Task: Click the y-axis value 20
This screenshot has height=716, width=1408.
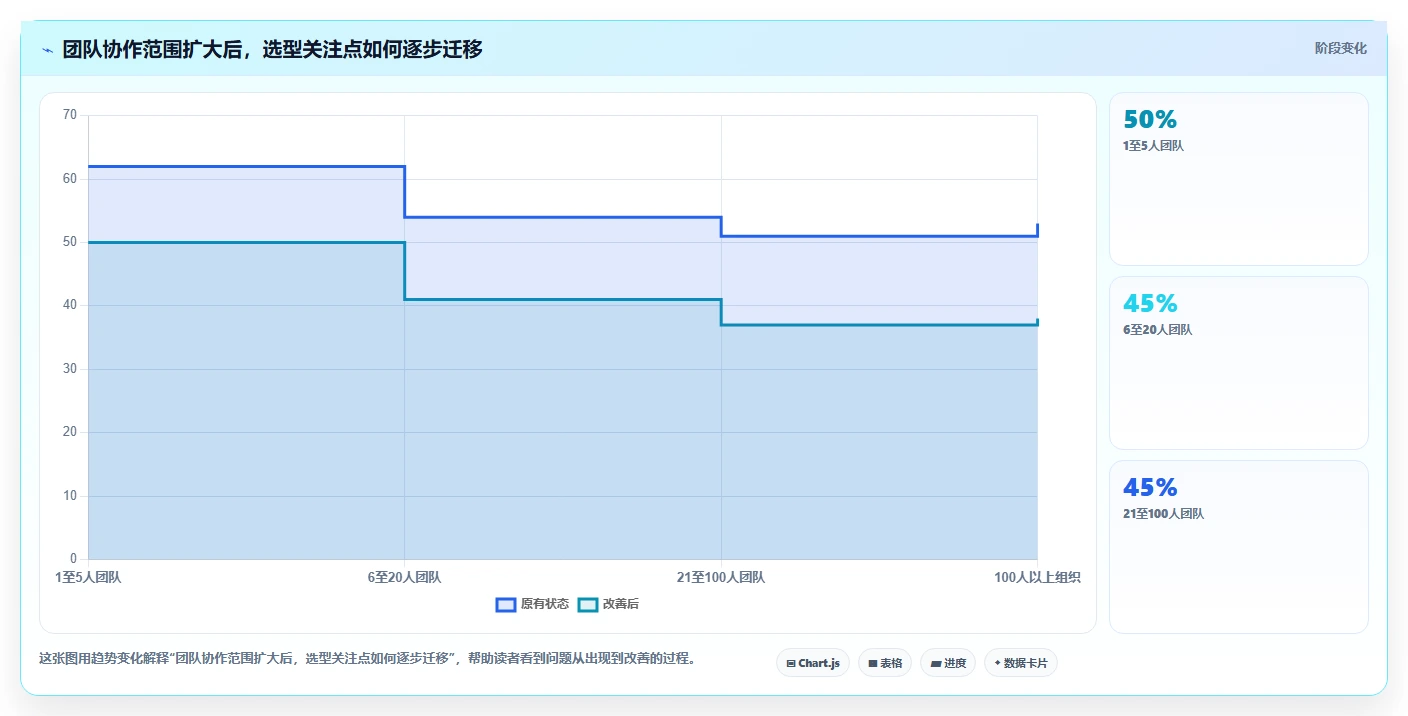Action: click(70, 432)
